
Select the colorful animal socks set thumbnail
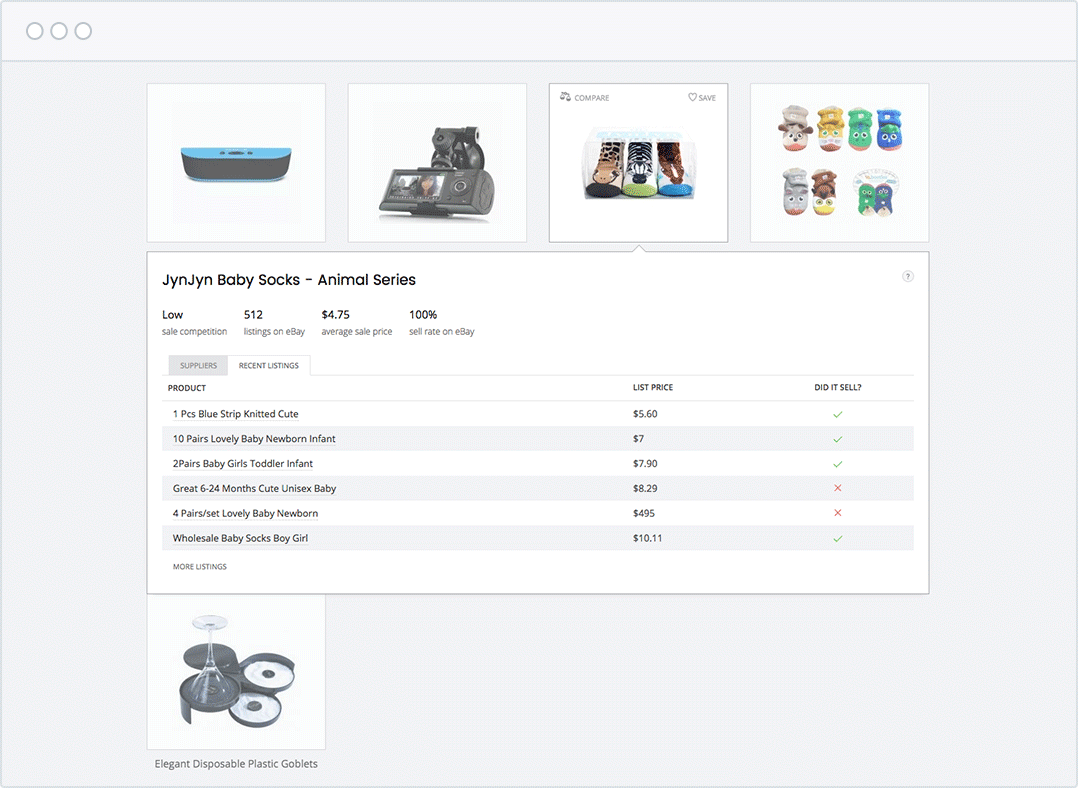(x=839, y=163)
